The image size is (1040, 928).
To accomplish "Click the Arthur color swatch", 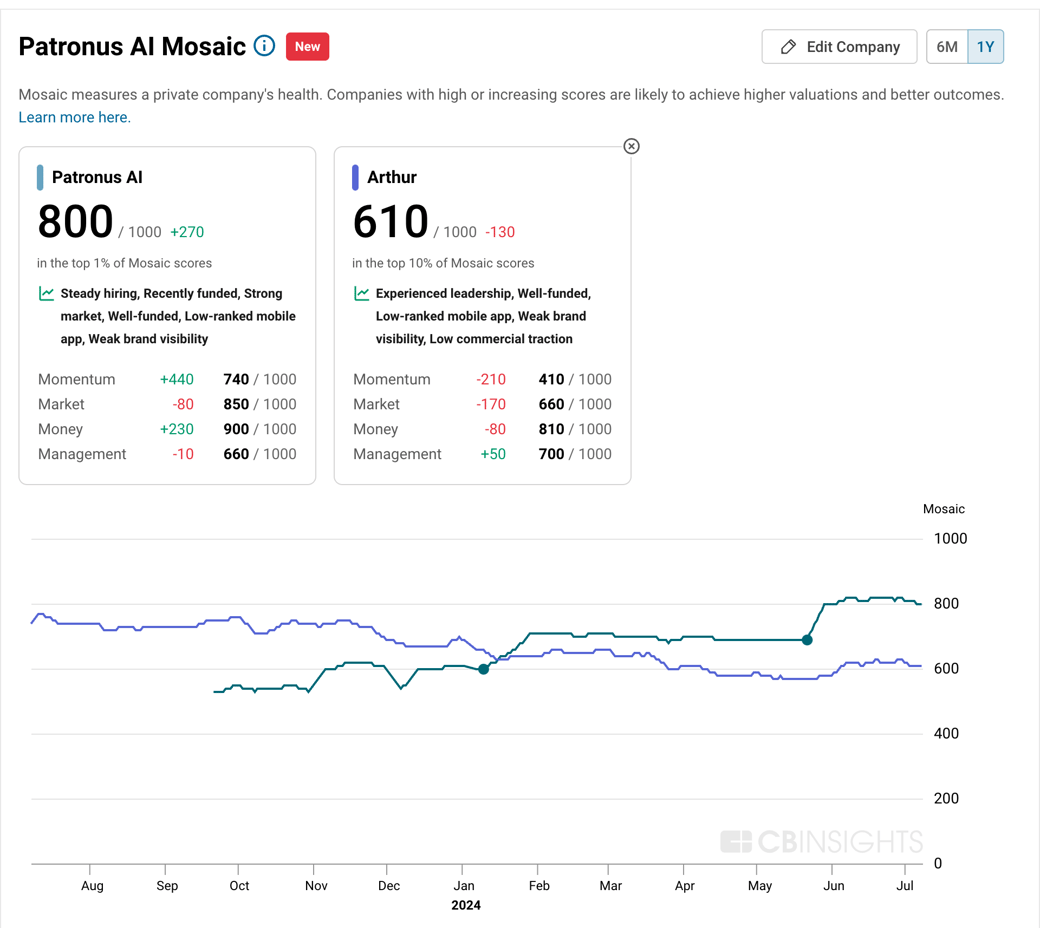I will (x=355, y=177).
